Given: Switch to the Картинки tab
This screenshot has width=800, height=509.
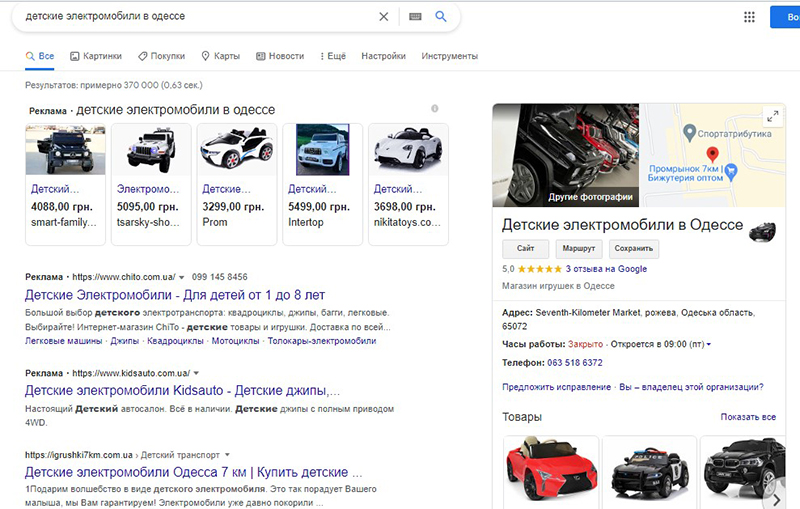Looking at the screenshot, I should click(x=96, y=56).
